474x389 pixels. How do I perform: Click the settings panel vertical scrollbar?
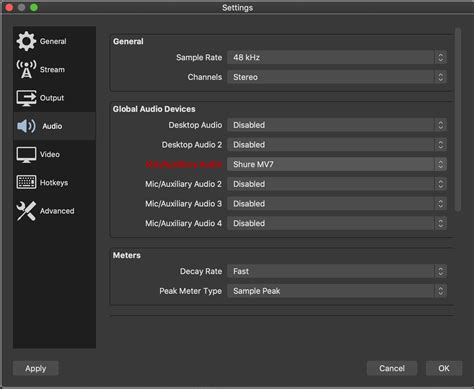tap(458, 119)
